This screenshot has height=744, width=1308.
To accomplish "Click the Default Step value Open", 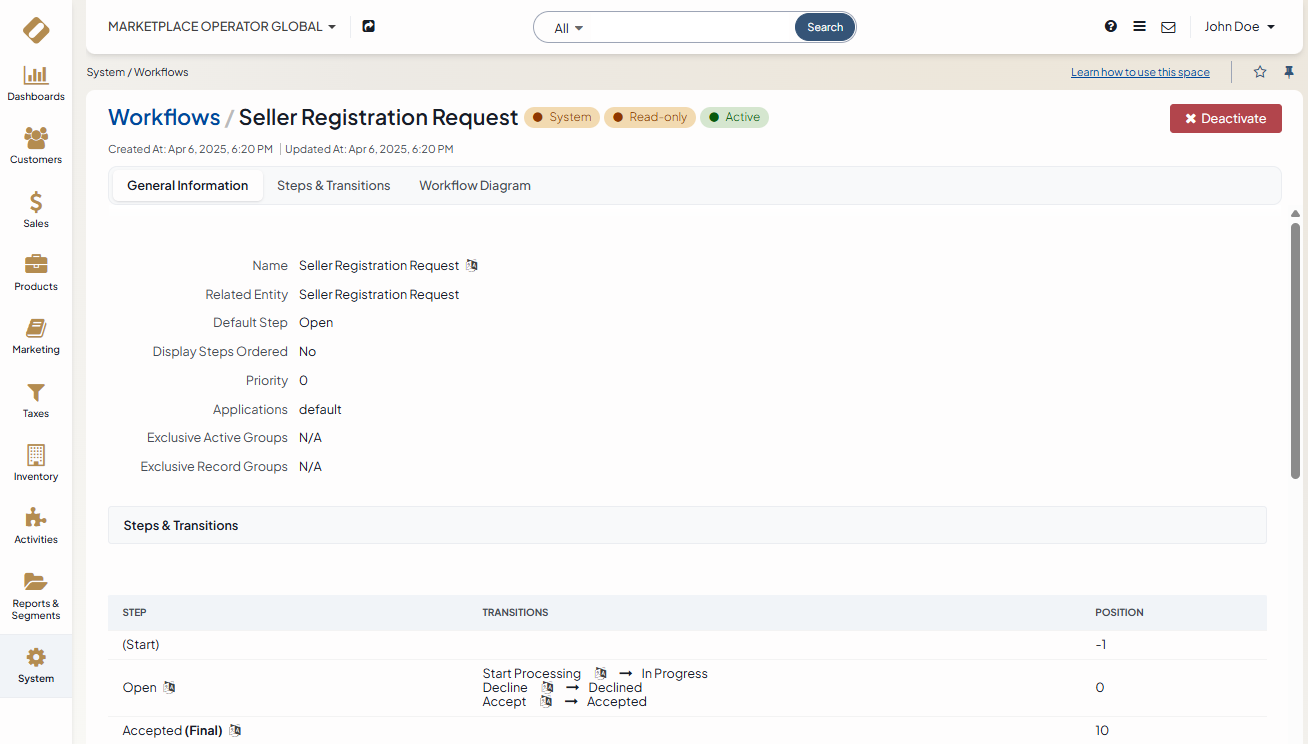I will coord(316,323).
